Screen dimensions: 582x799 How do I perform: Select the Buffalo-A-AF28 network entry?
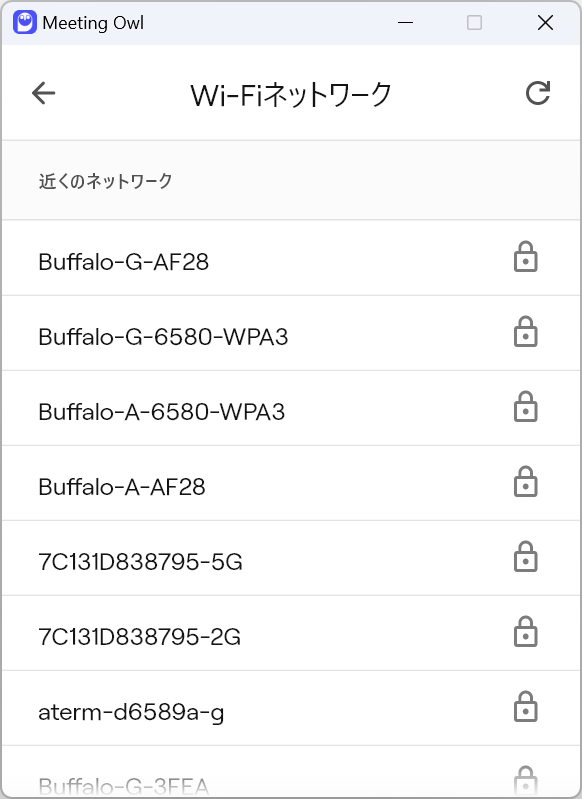291,483
